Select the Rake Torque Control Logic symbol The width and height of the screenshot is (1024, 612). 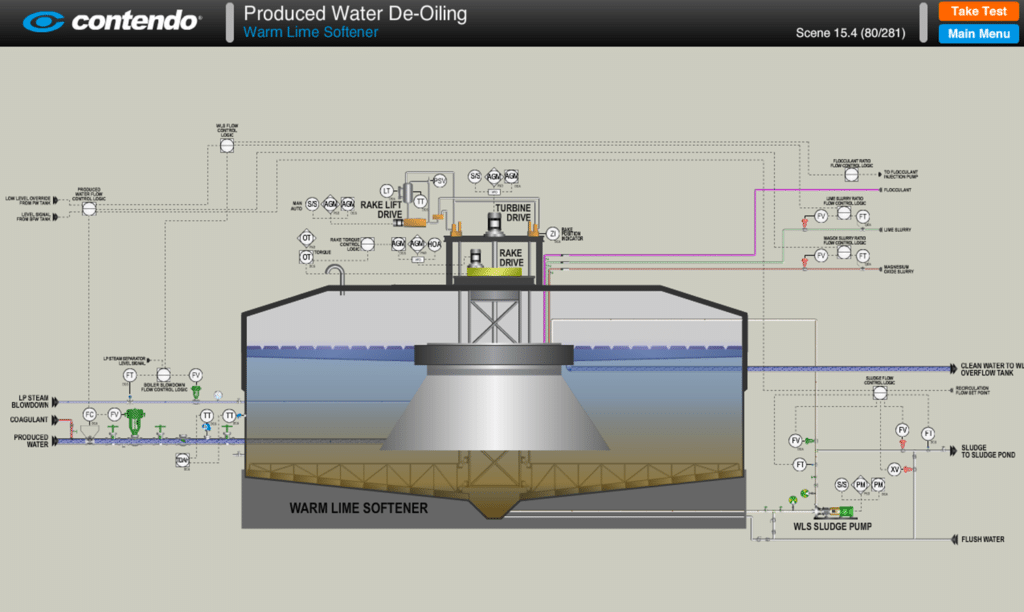click(368, 244)
